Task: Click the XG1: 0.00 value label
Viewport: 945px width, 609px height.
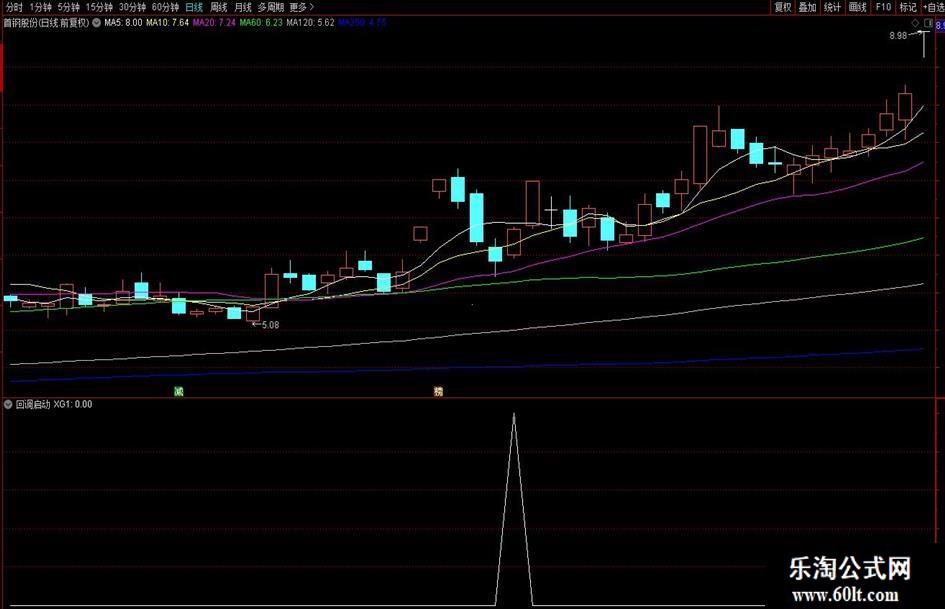Action: [73, 404]
